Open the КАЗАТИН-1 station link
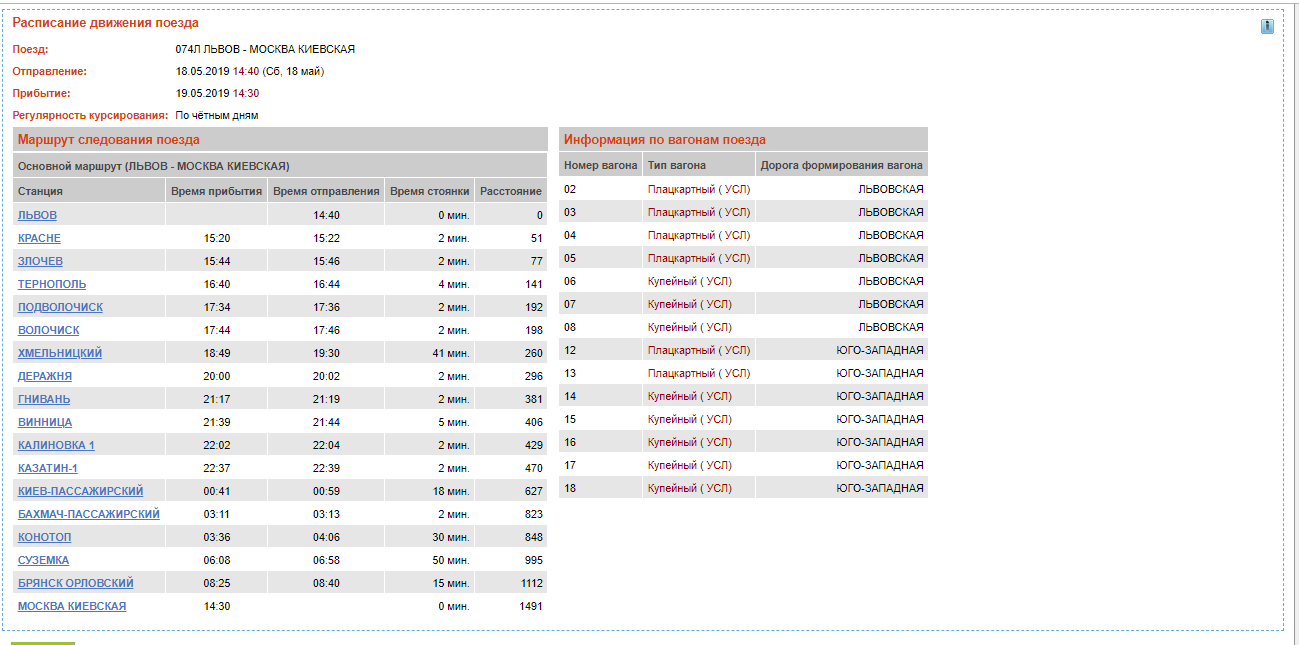 47,468
